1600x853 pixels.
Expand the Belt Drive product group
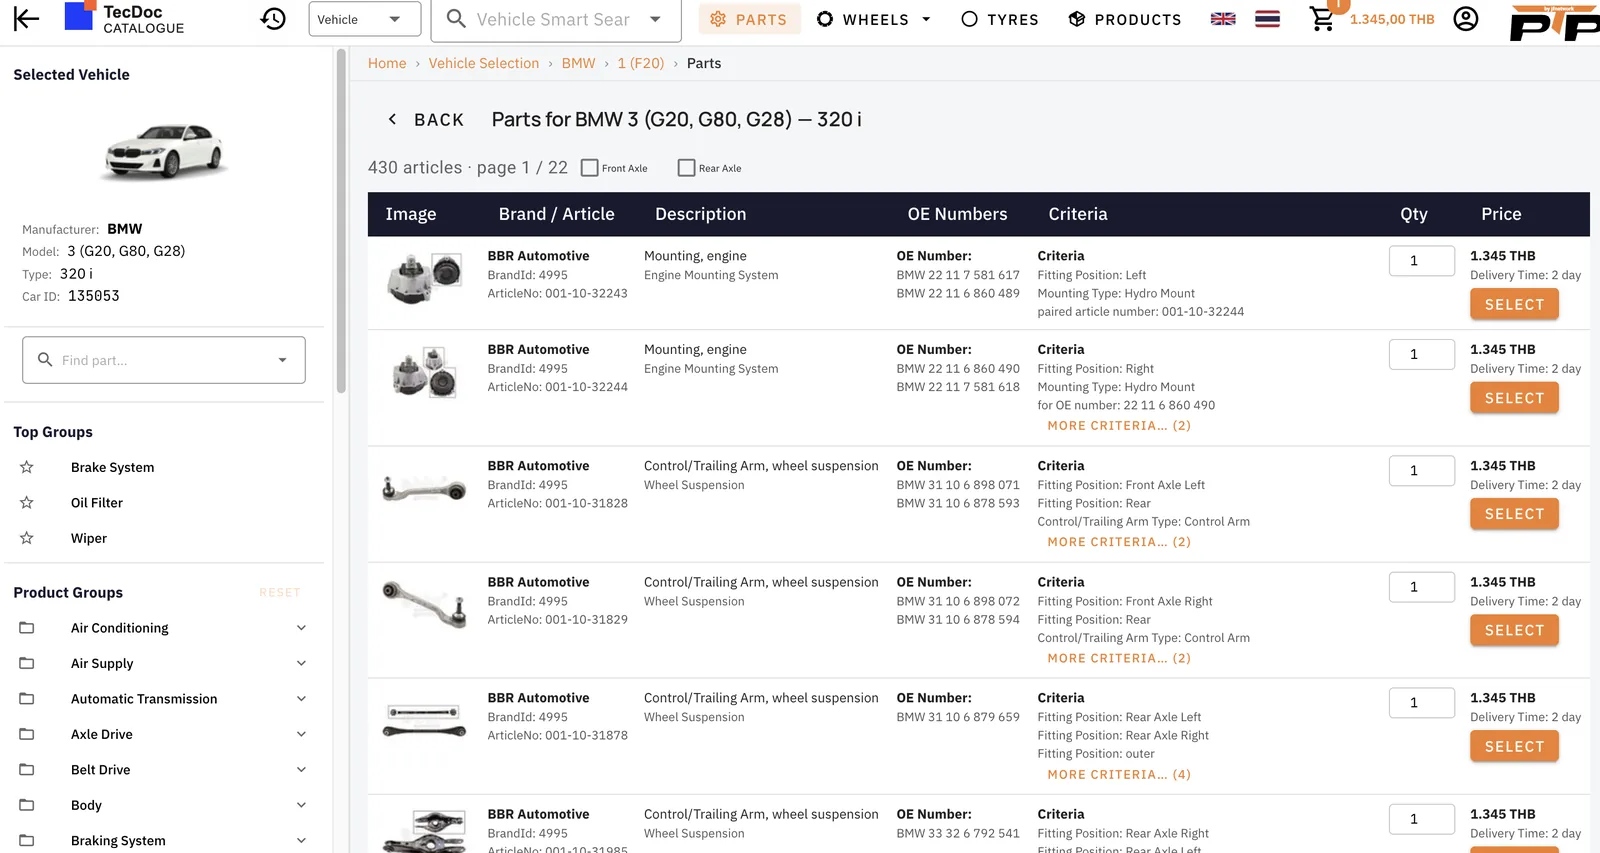pos(301,770)
